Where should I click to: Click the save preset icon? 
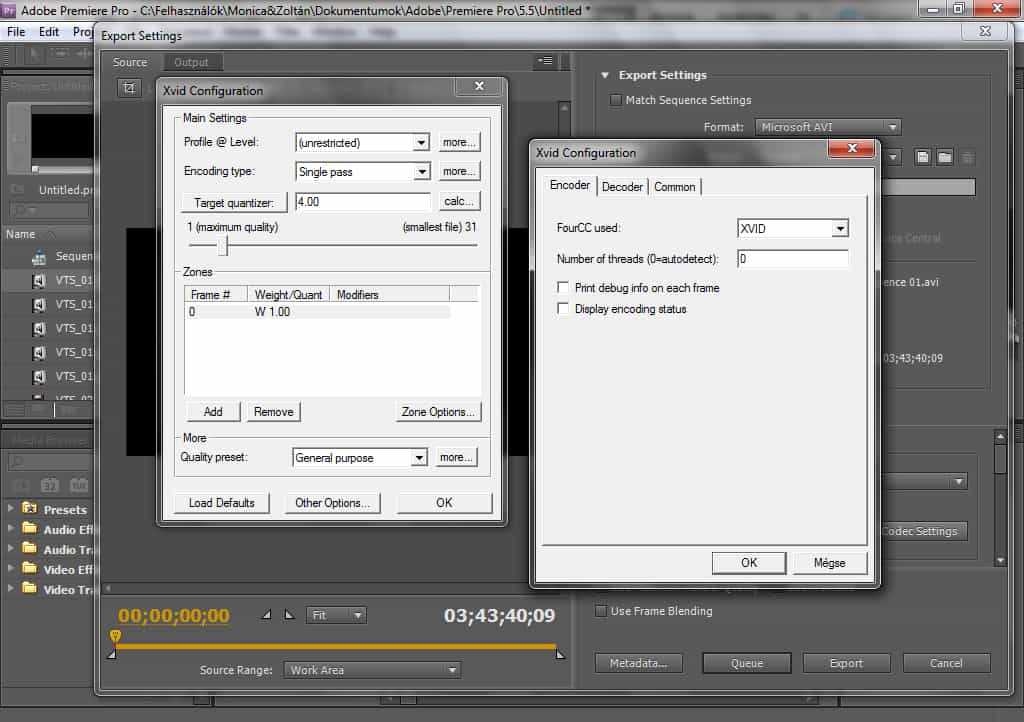(x=921, y=157)
